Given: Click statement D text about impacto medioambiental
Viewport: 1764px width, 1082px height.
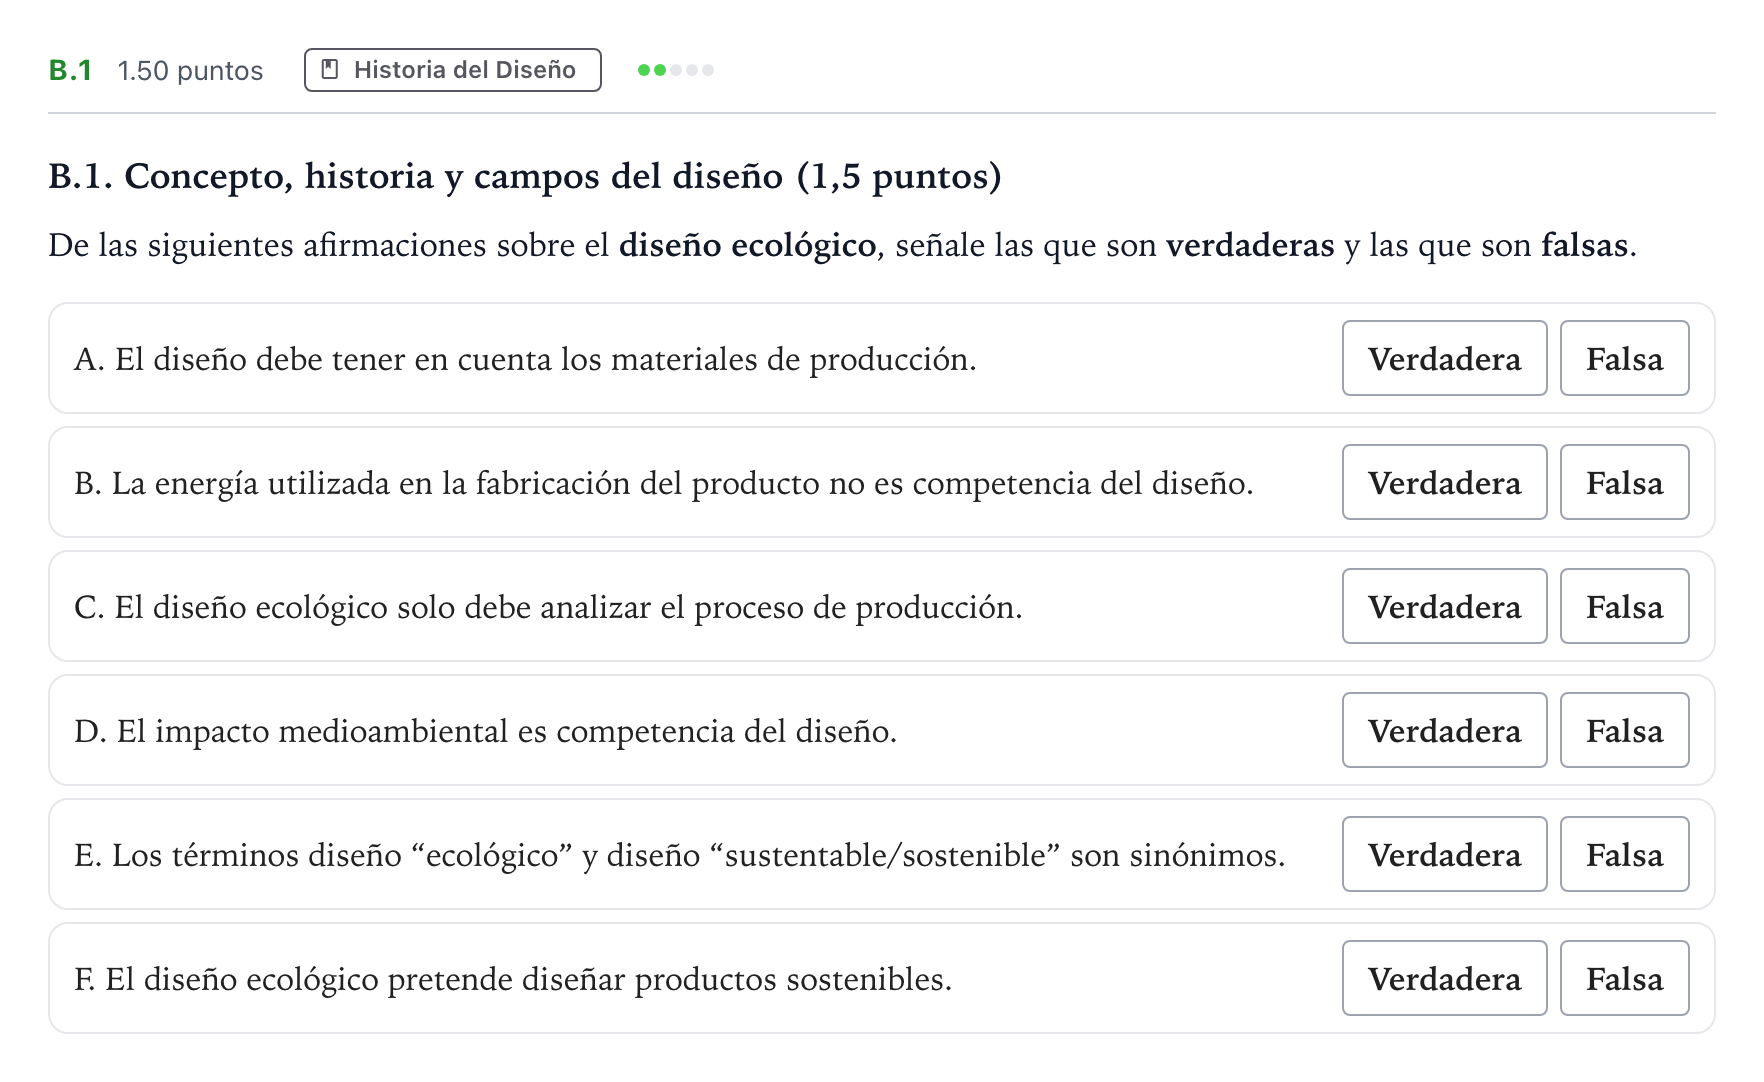Looking at the screenshot, I should pos(485,731).
